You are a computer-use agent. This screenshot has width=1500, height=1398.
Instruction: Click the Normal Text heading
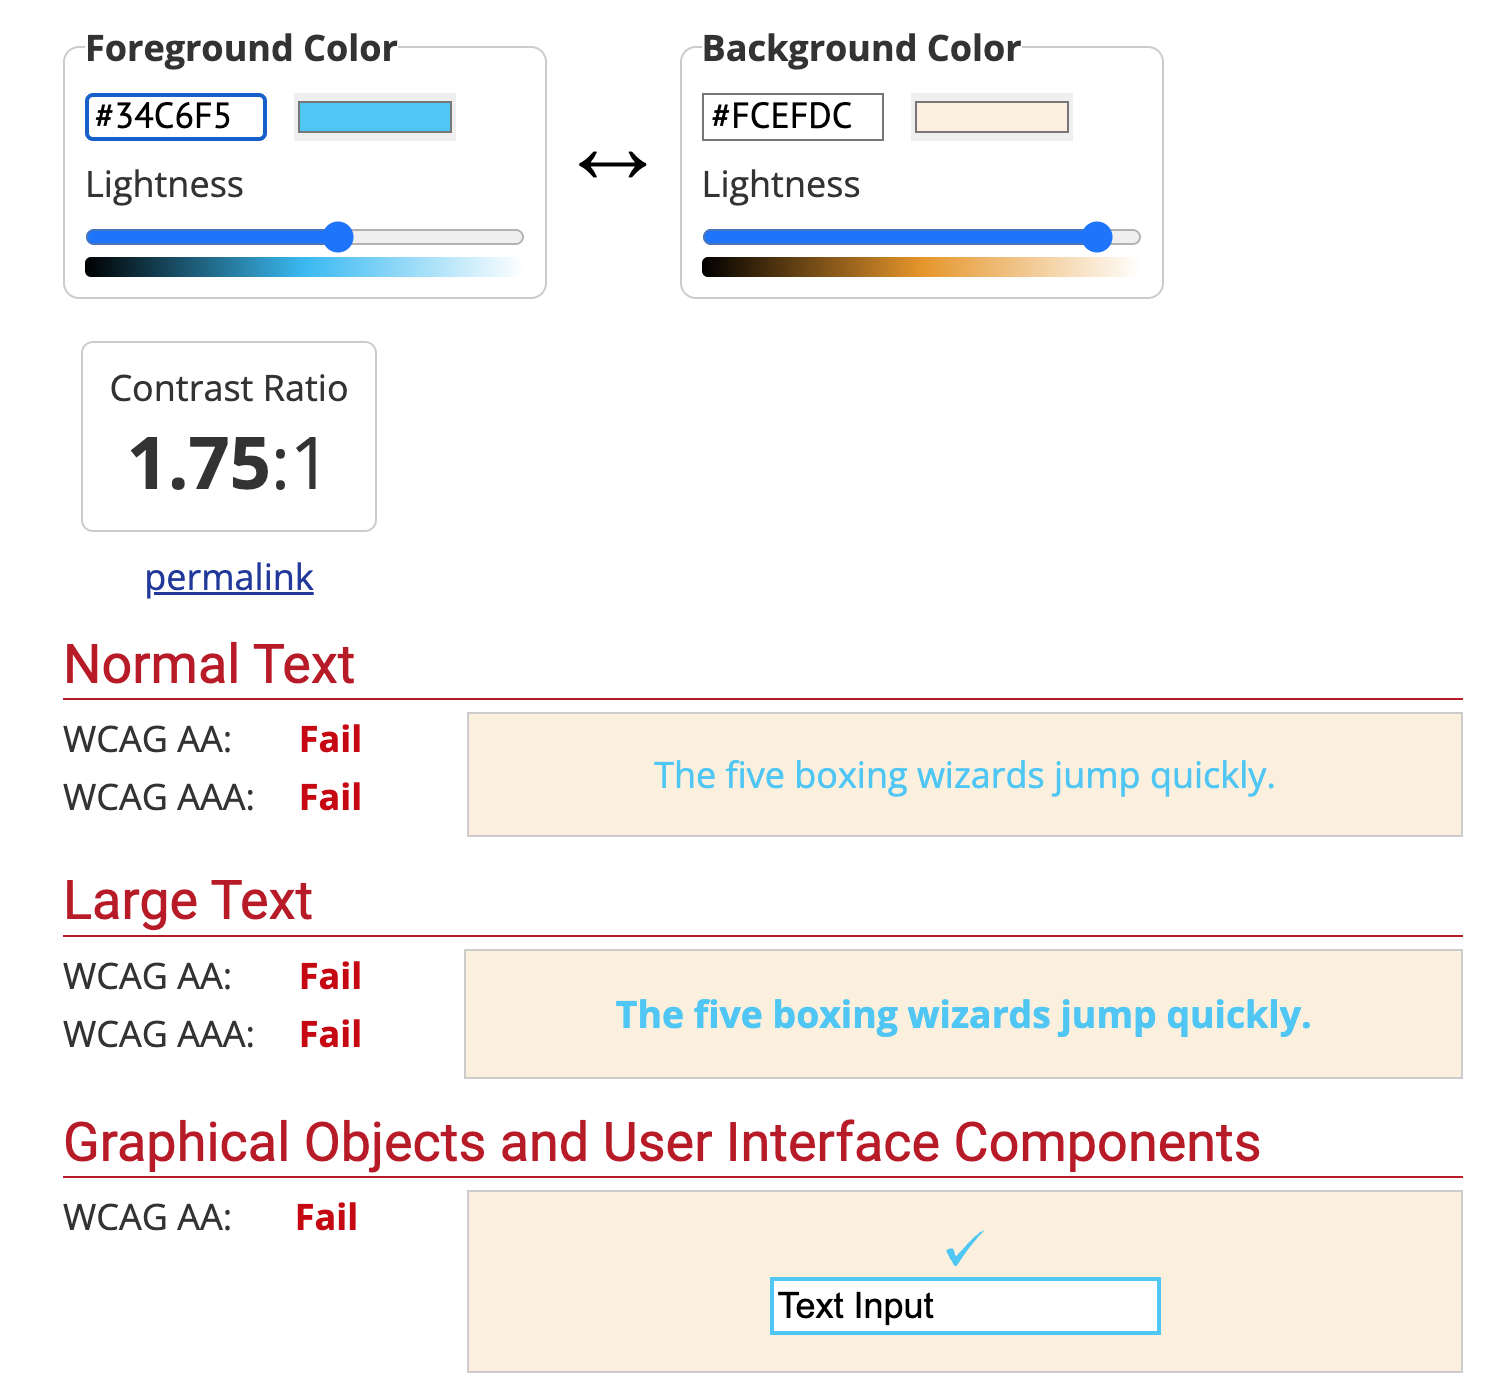pyautogui.click(x=209, y=665)
